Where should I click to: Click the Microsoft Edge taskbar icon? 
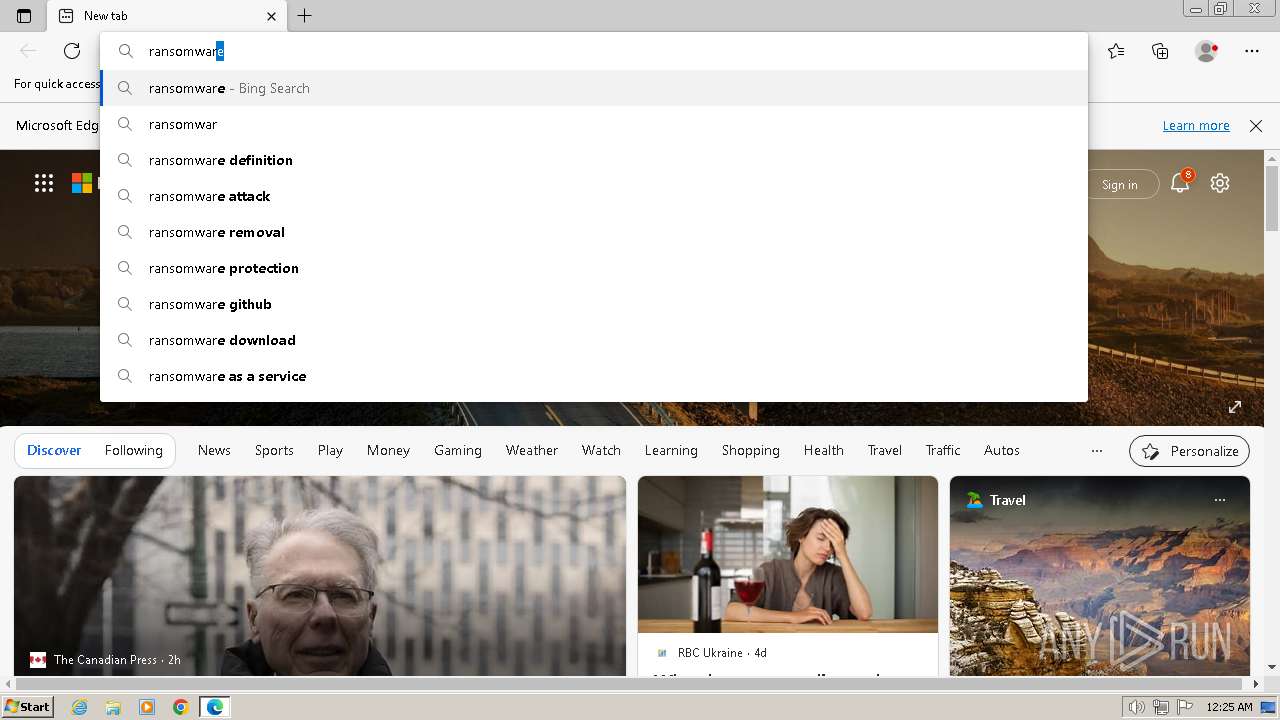215,707
